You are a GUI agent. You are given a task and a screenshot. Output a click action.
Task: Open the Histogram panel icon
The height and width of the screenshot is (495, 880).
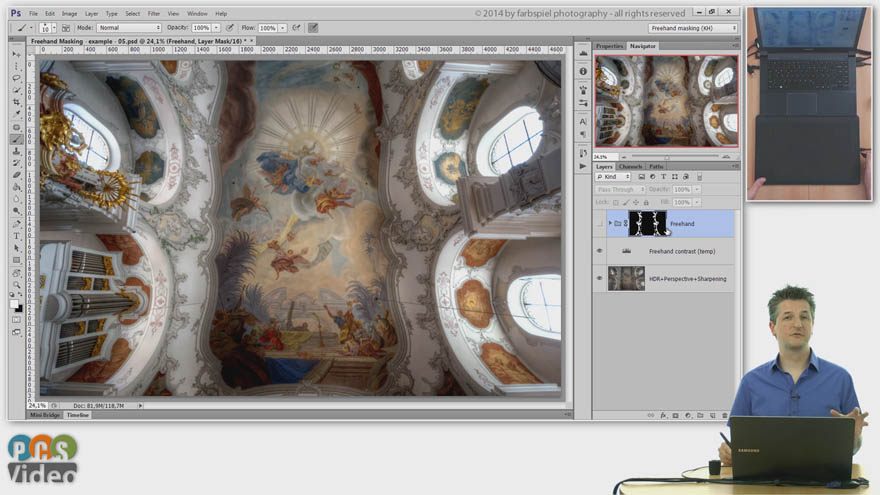click(x=583, y=53)
